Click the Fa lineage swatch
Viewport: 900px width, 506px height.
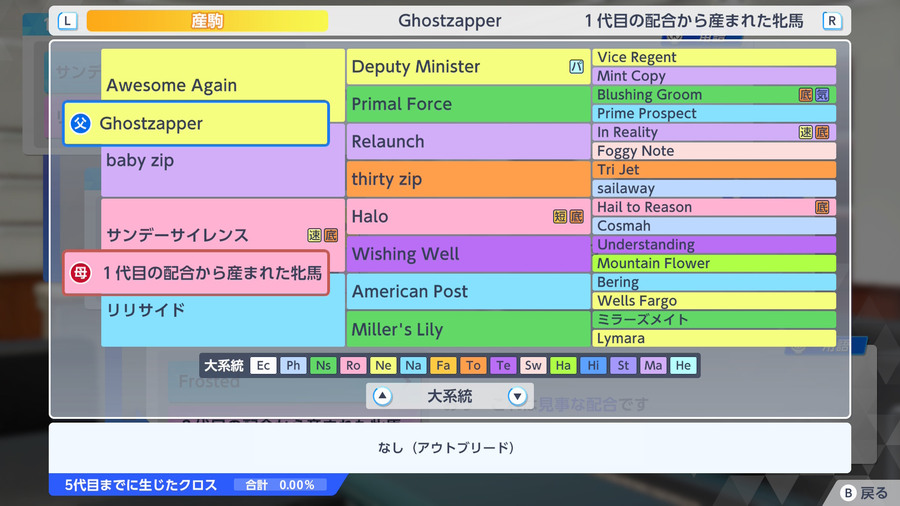[x=443, y=365]
